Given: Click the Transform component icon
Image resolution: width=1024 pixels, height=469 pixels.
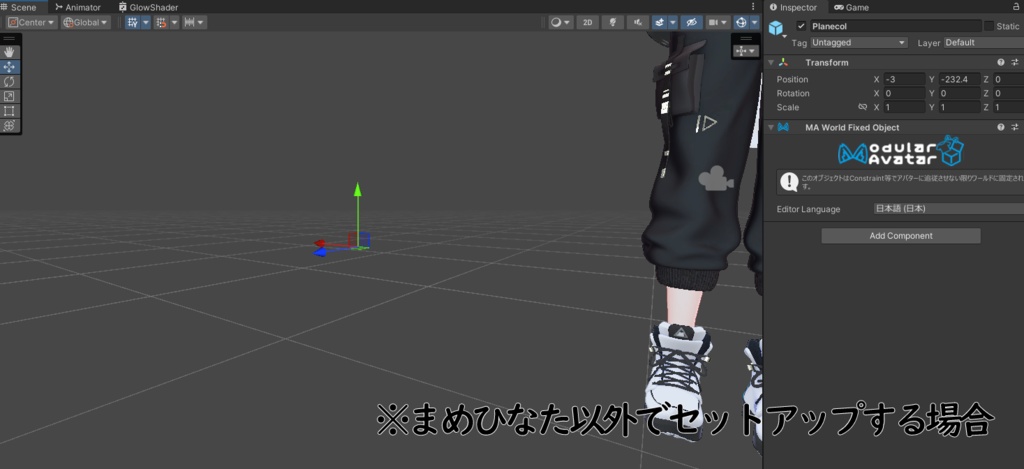Looking at the screenshot, I should 783,63.
